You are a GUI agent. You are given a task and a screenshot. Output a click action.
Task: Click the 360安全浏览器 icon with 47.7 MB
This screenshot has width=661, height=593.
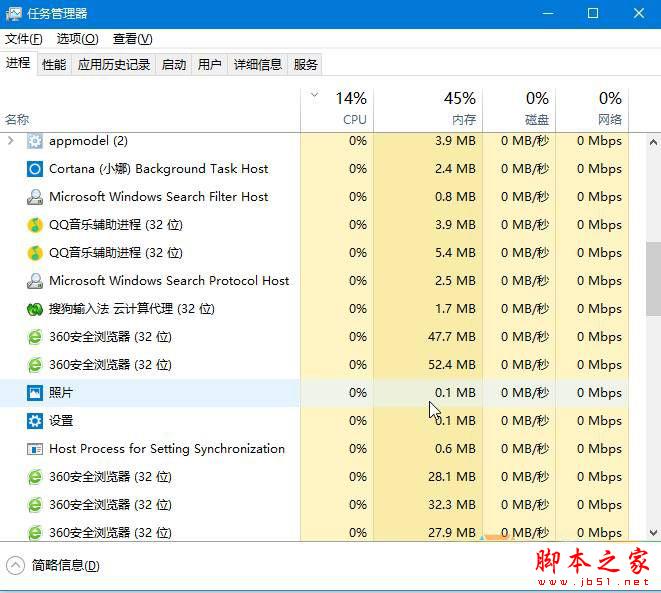pos(35,337)
